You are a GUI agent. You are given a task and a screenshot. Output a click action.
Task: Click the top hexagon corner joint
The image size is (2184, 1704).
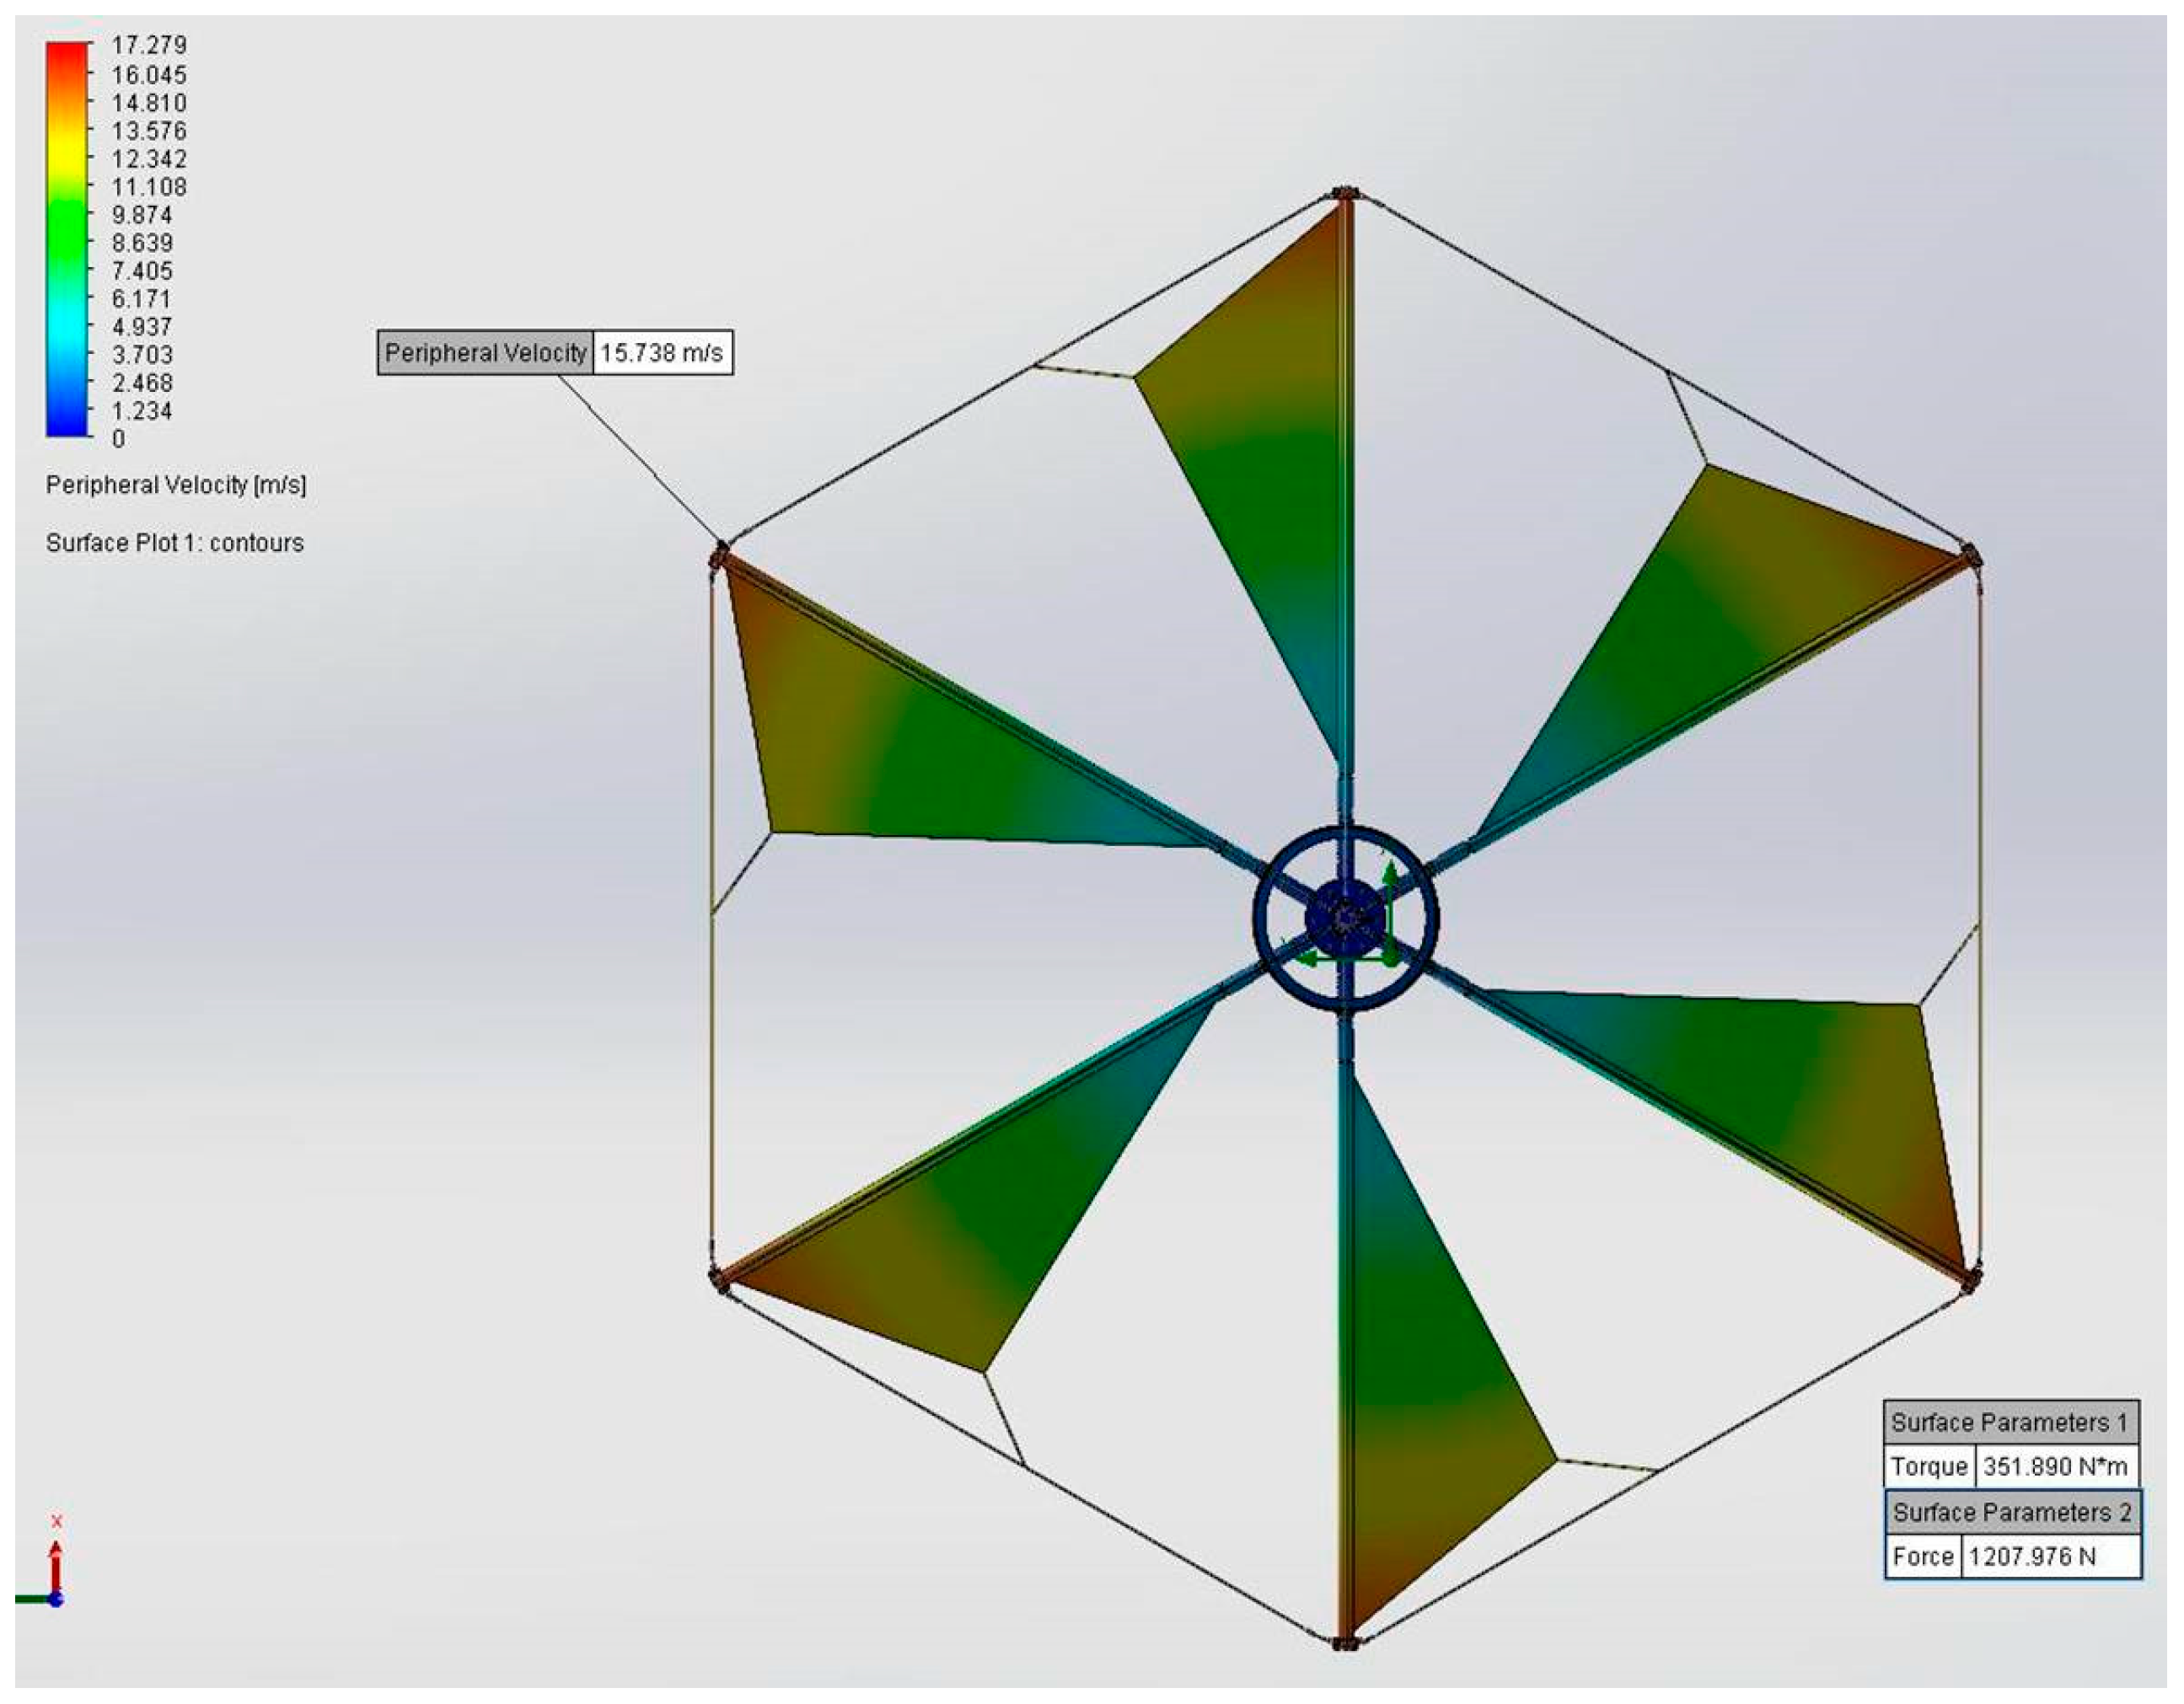[x=1346, y=193]
